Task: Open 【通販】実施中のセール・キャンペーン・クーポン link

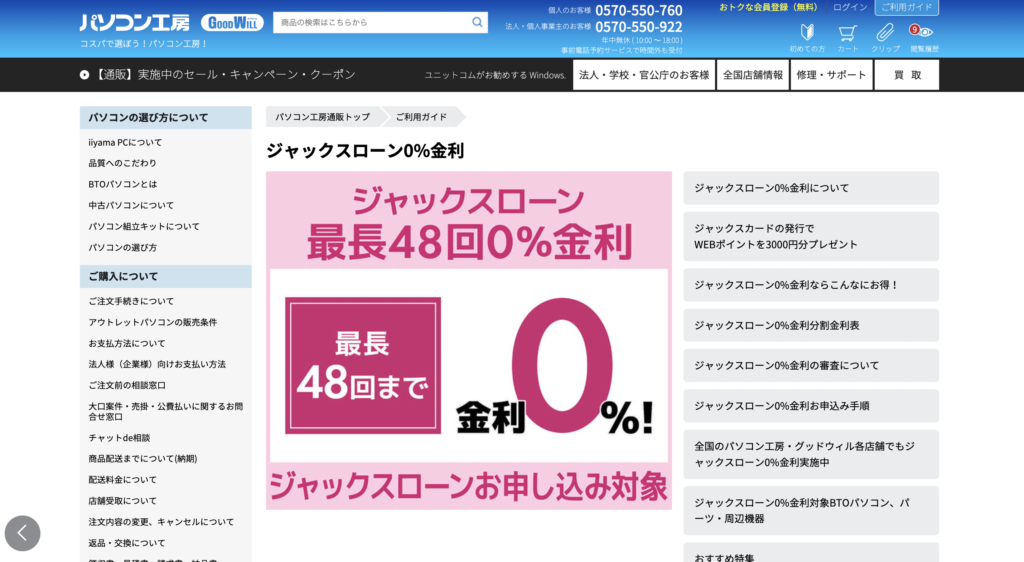Action: click(x=224, y=74)
